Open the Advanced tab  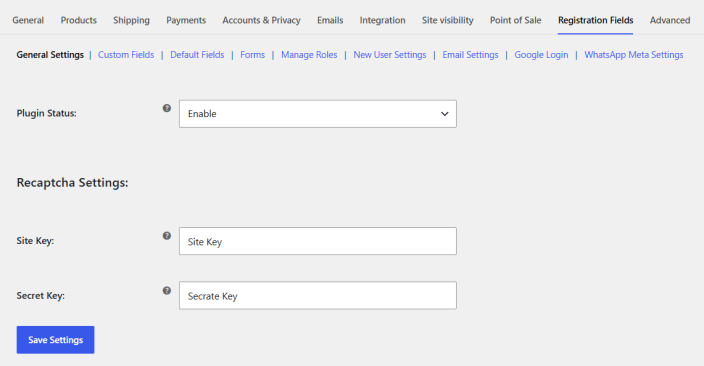670,20
